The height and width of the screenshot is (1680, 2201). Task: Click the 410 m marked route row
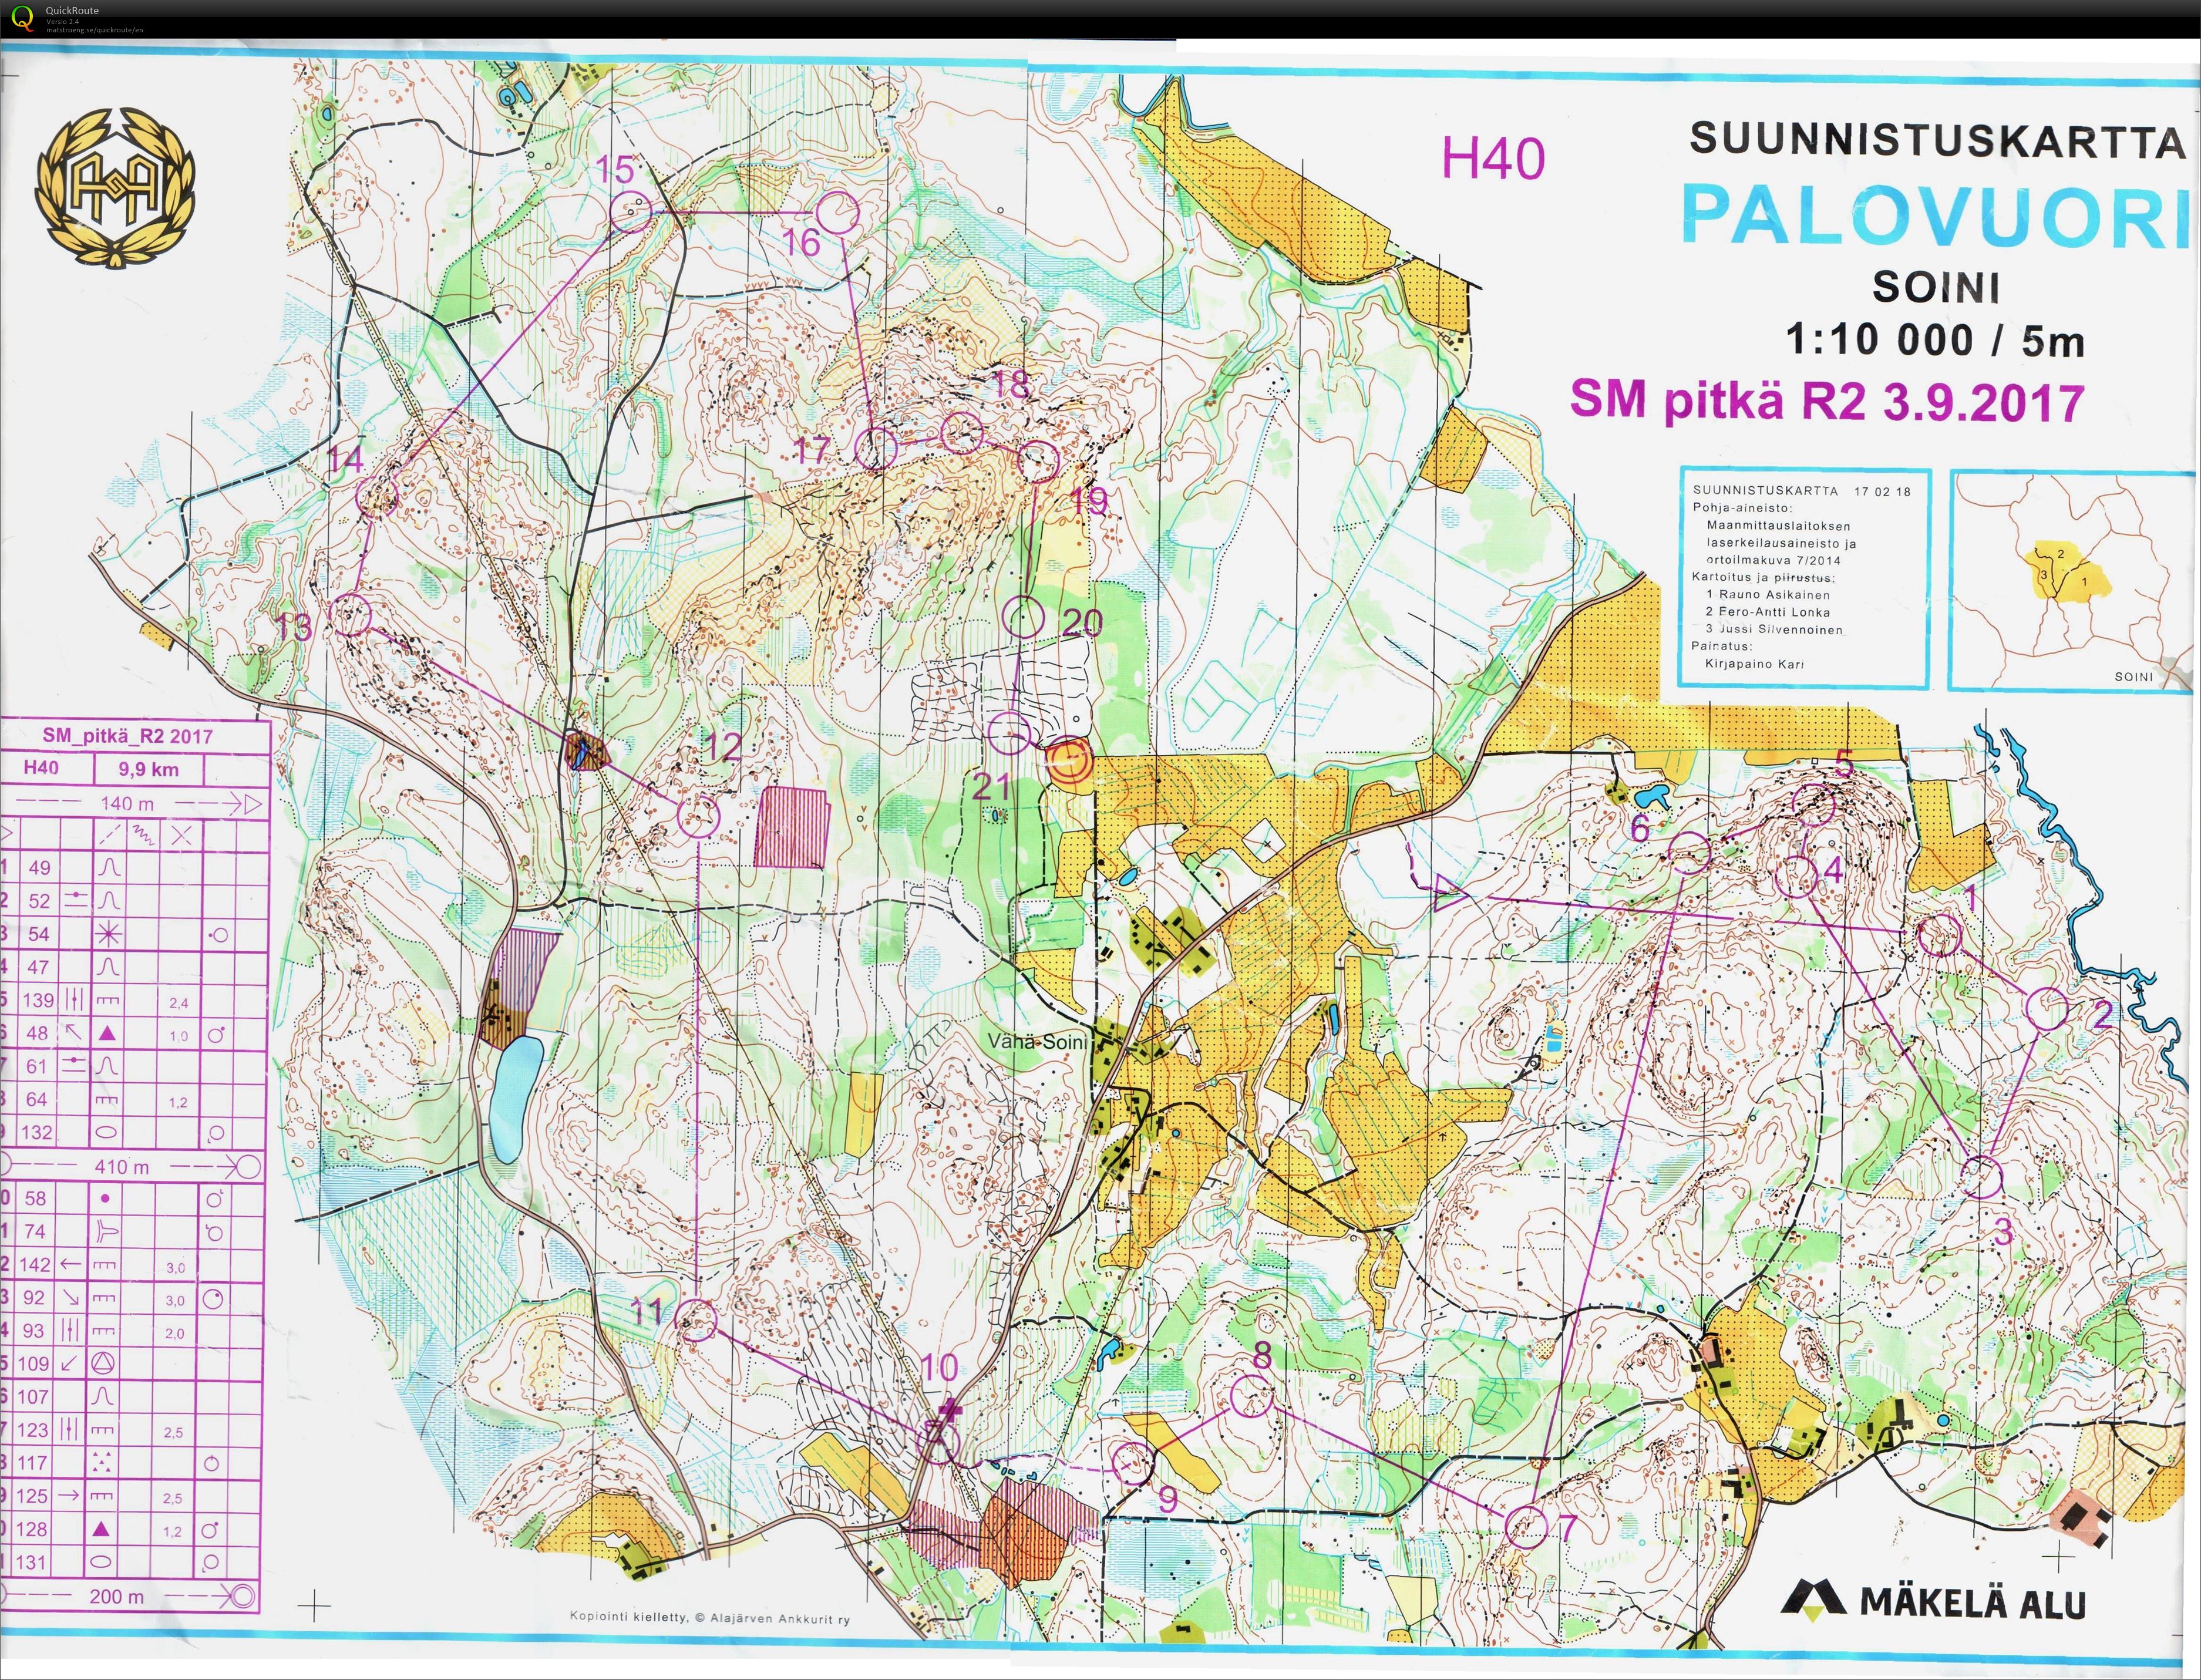pos(131,1166)
